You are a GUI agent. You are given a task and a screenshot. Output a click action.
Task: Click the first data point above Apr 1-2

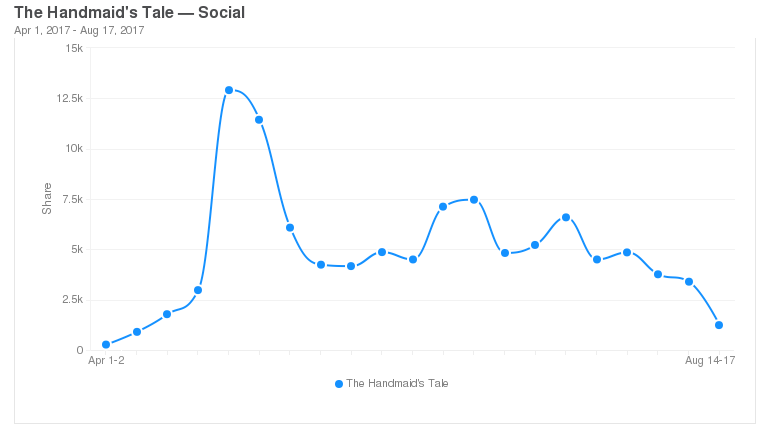click(106, 345)
